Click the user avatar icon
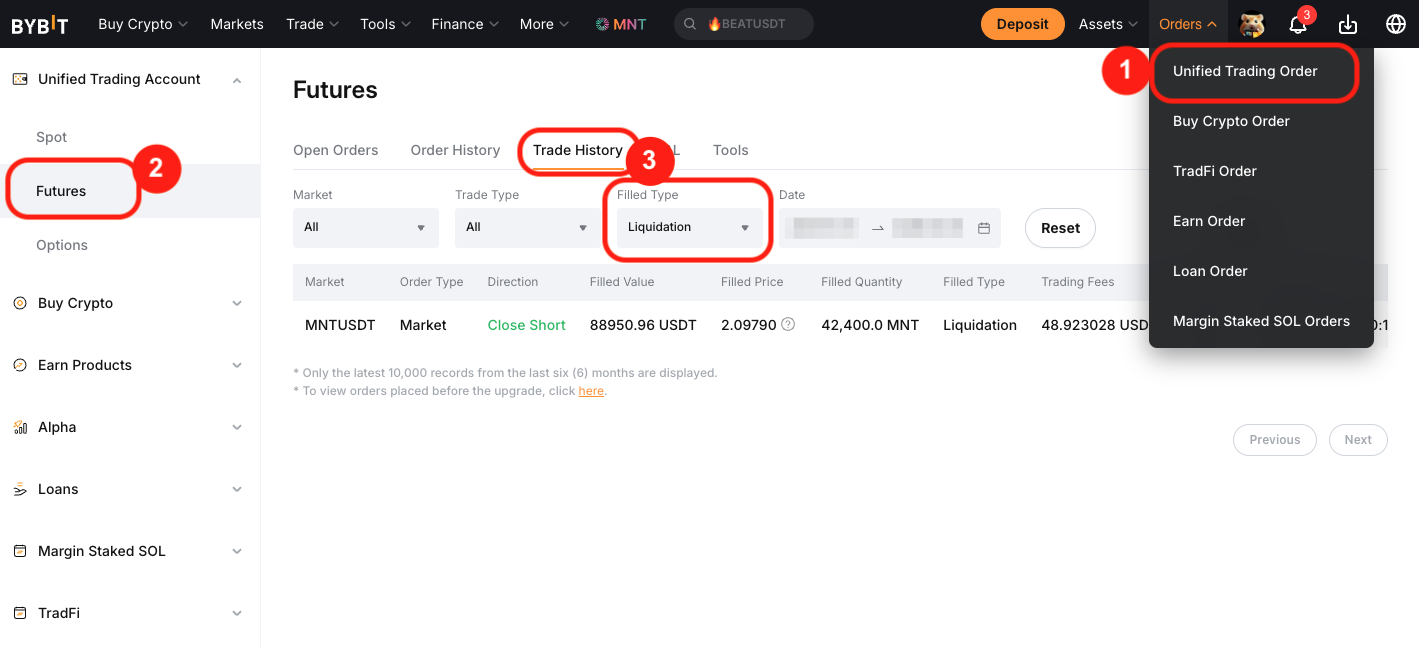Screen dimensions: 1419x647 (1252, 25)
